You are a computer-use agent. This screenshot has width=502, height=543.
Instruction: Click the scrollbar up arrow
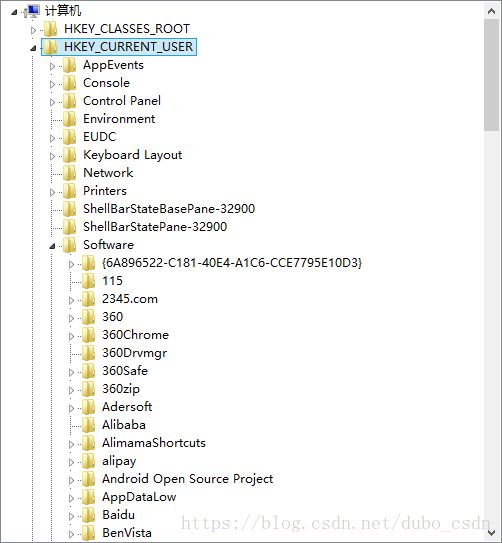click(x=491, y=11)
